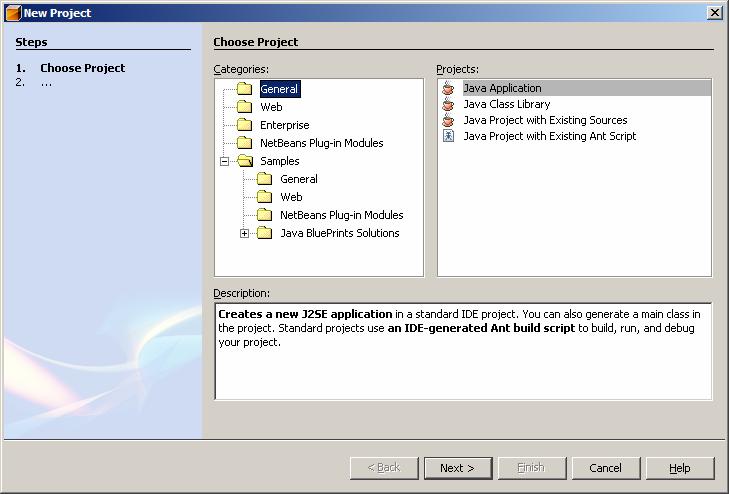Select Java Project with Existing Sources

[545, 120]
